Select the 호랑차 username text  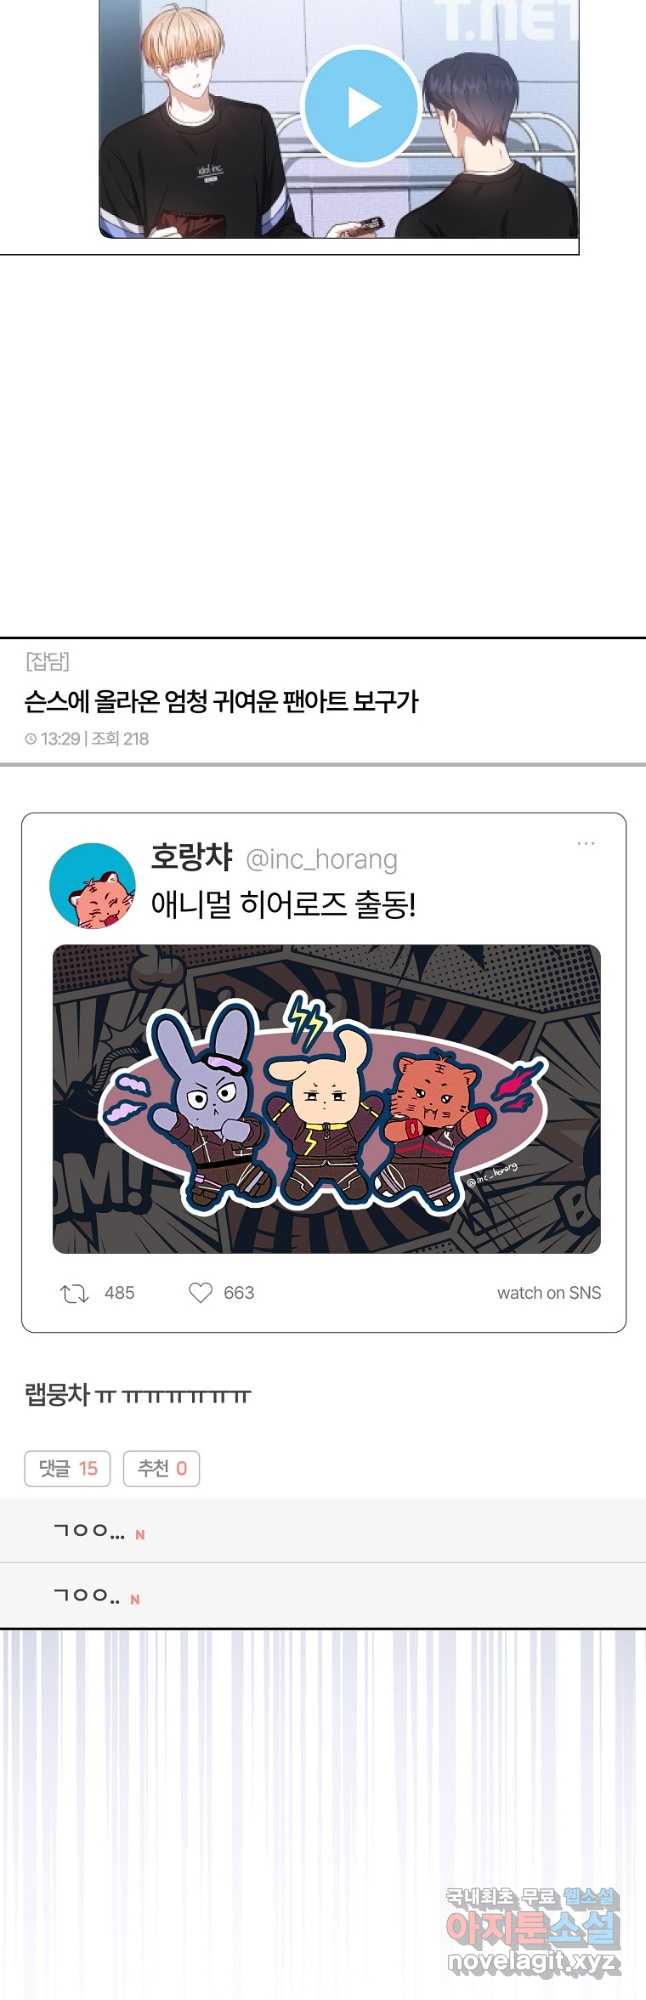191,858
